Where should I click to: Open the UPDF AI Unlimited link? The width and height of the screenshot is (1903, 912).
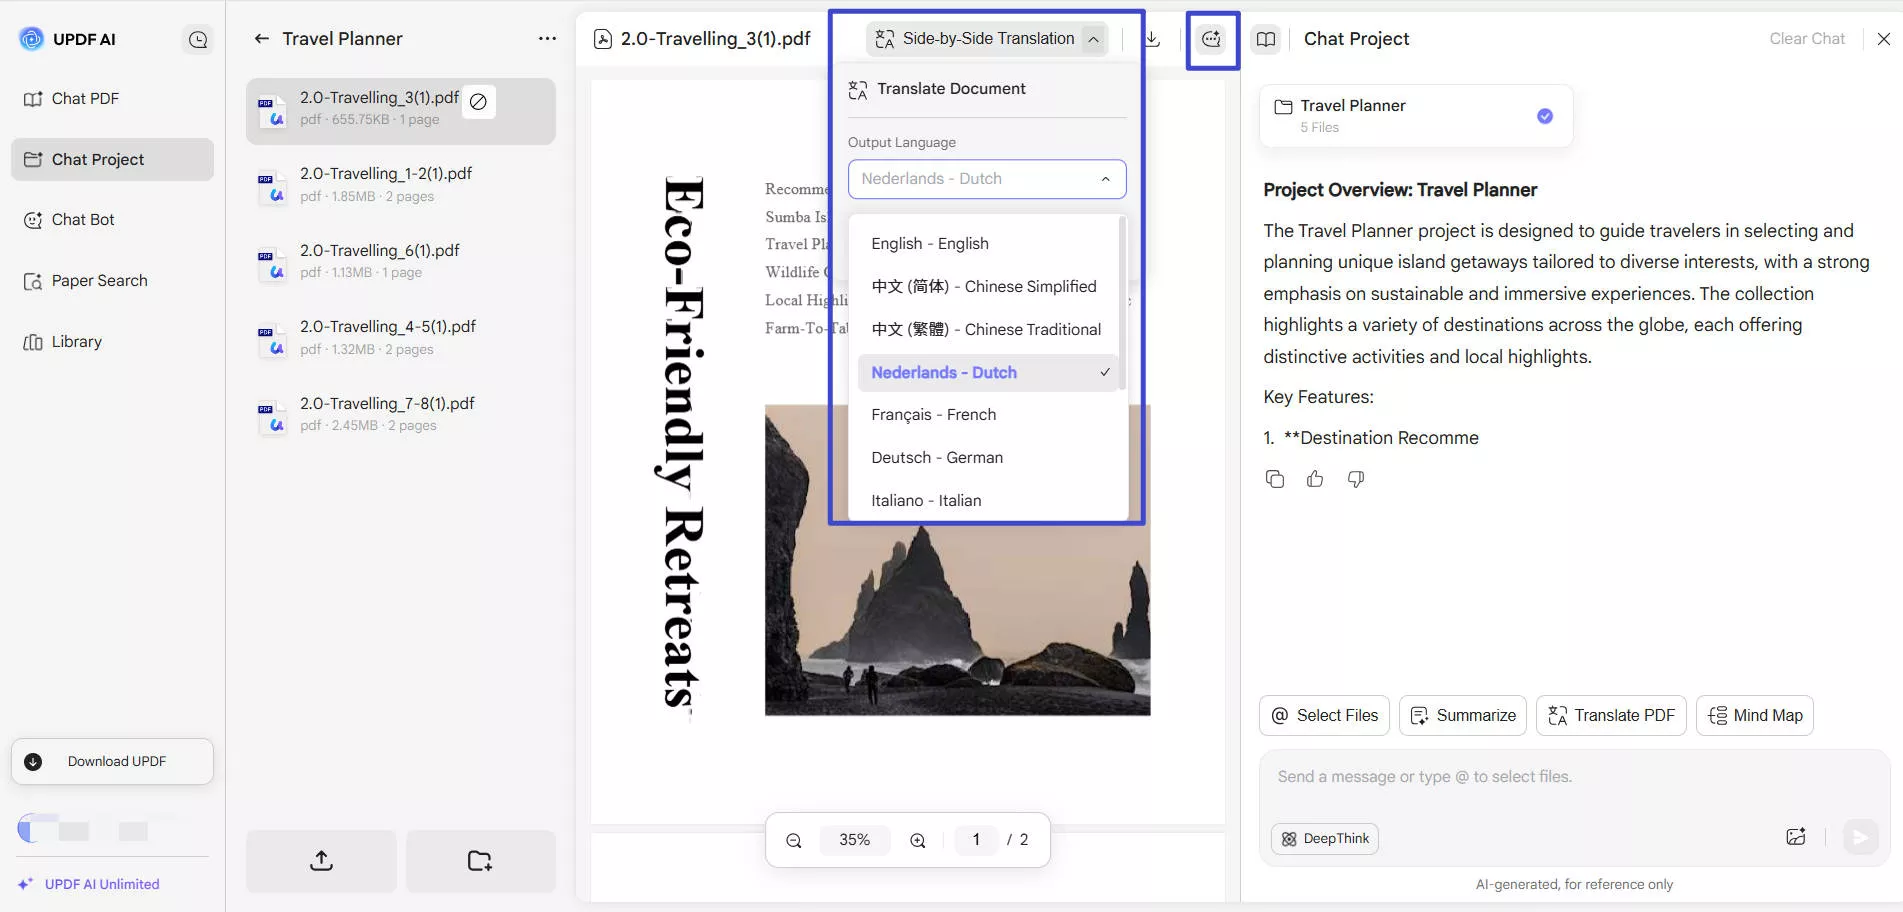pyautogui.click(x=89, y=884)
